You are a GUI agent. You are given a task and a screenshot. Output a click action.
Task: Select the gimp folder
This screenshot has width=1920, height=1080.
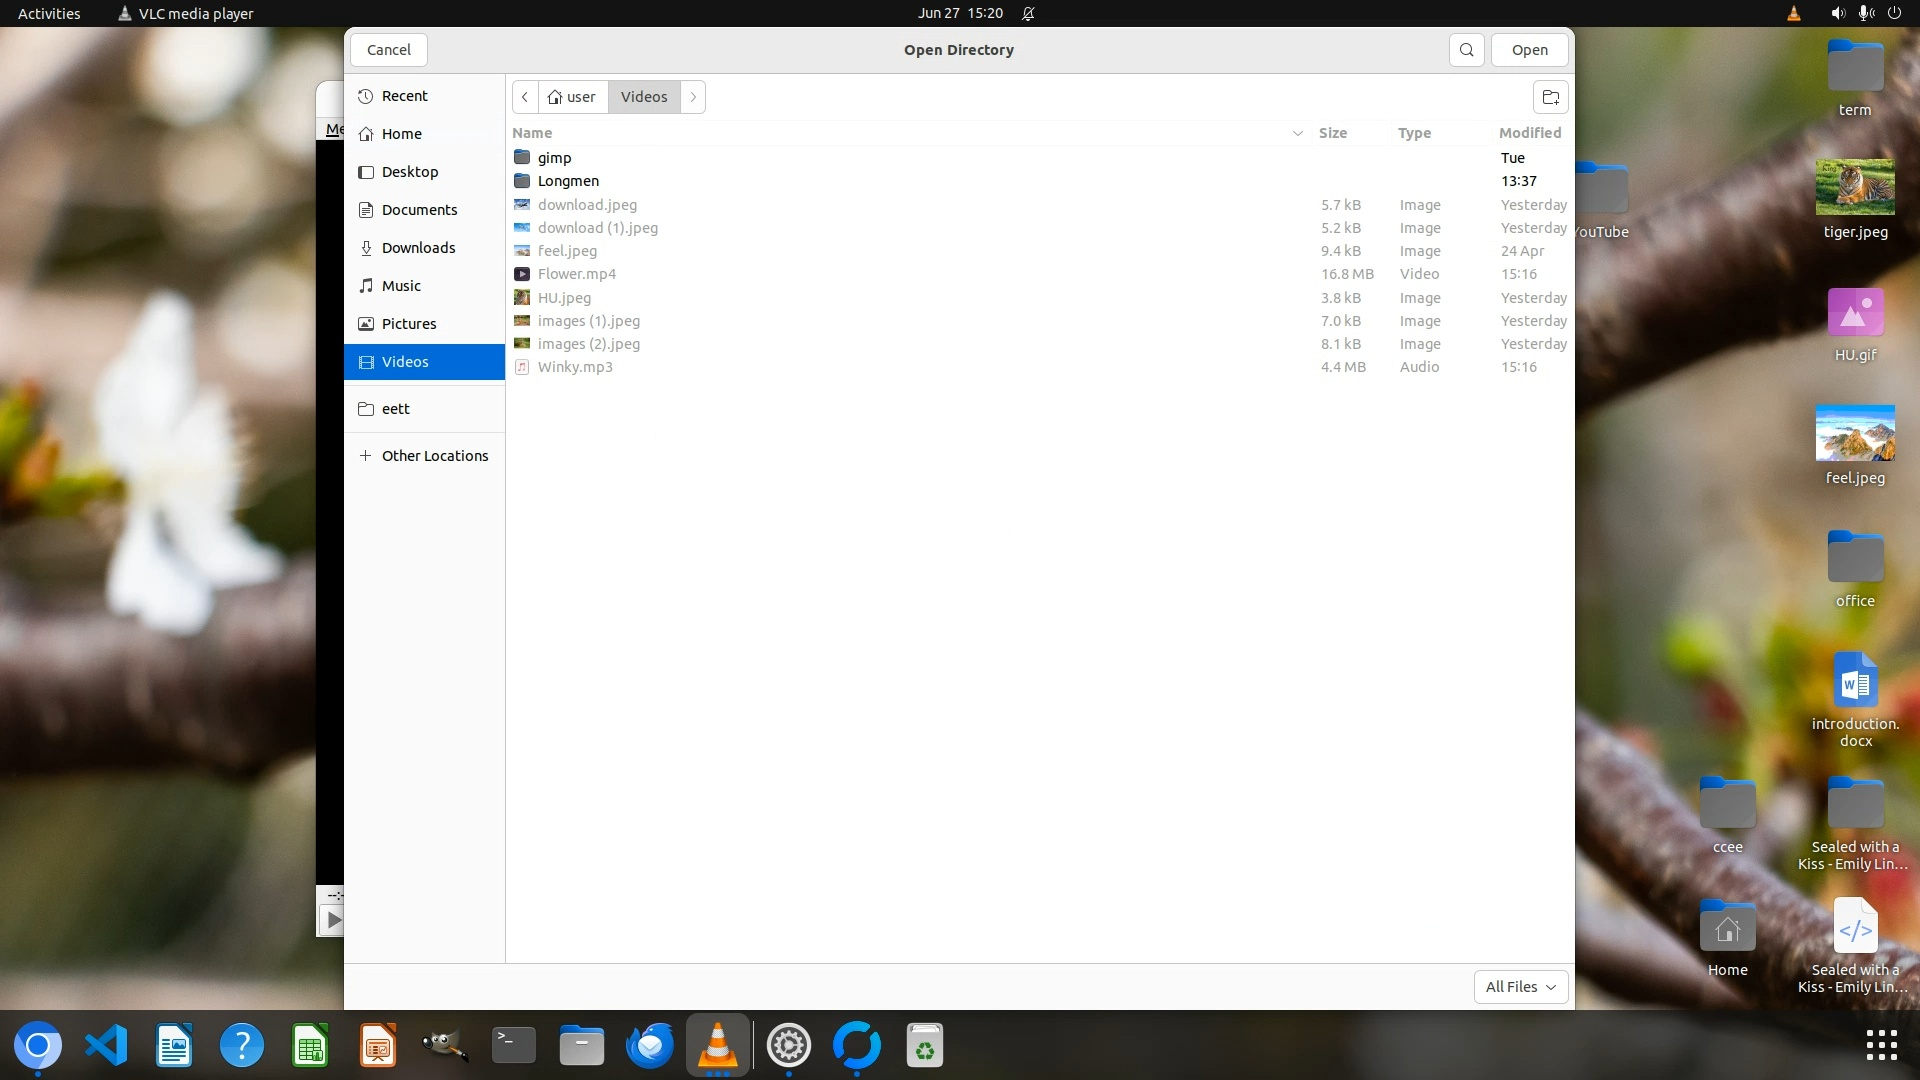pyautogui.click(x=554, y=158)
